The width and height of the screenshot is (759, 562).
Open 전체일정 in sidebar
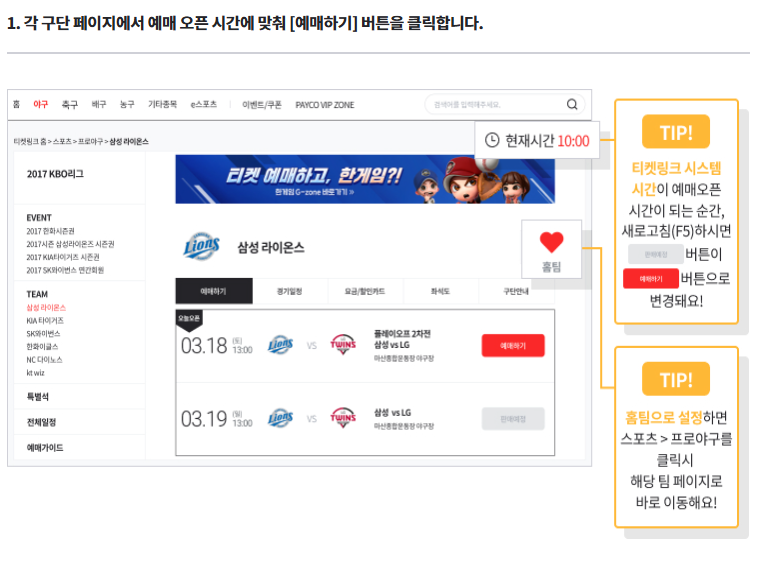pyautogui.click(x=41, y=422)
